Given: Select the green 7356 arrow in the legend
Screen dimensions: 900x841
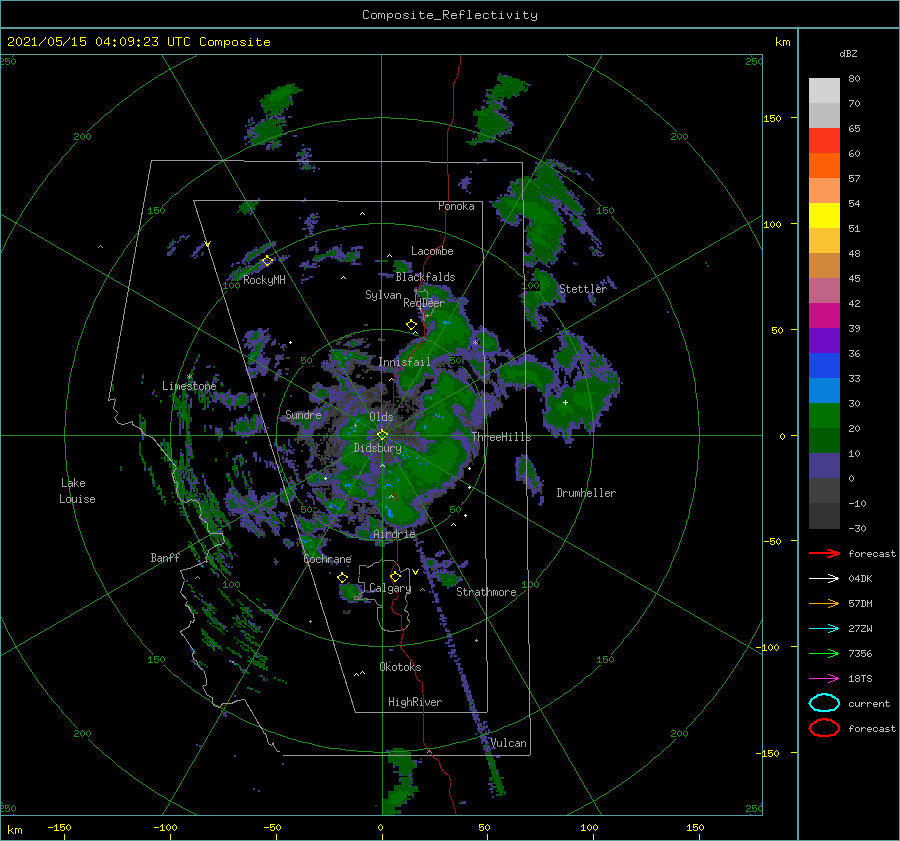Looking at the screenshot, I should coord(824,653).
